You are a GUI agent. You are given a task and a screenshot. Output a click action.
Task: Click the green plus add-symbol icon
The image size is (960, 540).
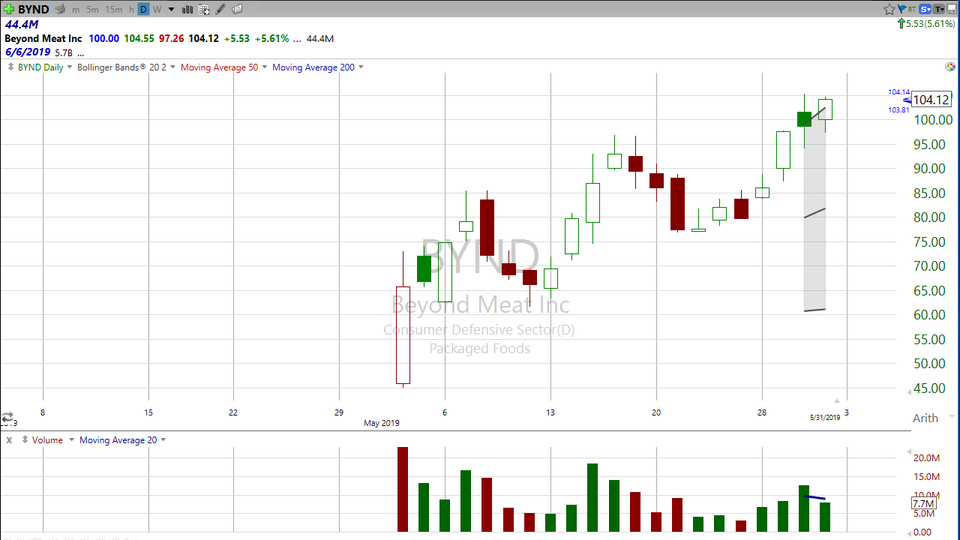[x=9, y=9]
